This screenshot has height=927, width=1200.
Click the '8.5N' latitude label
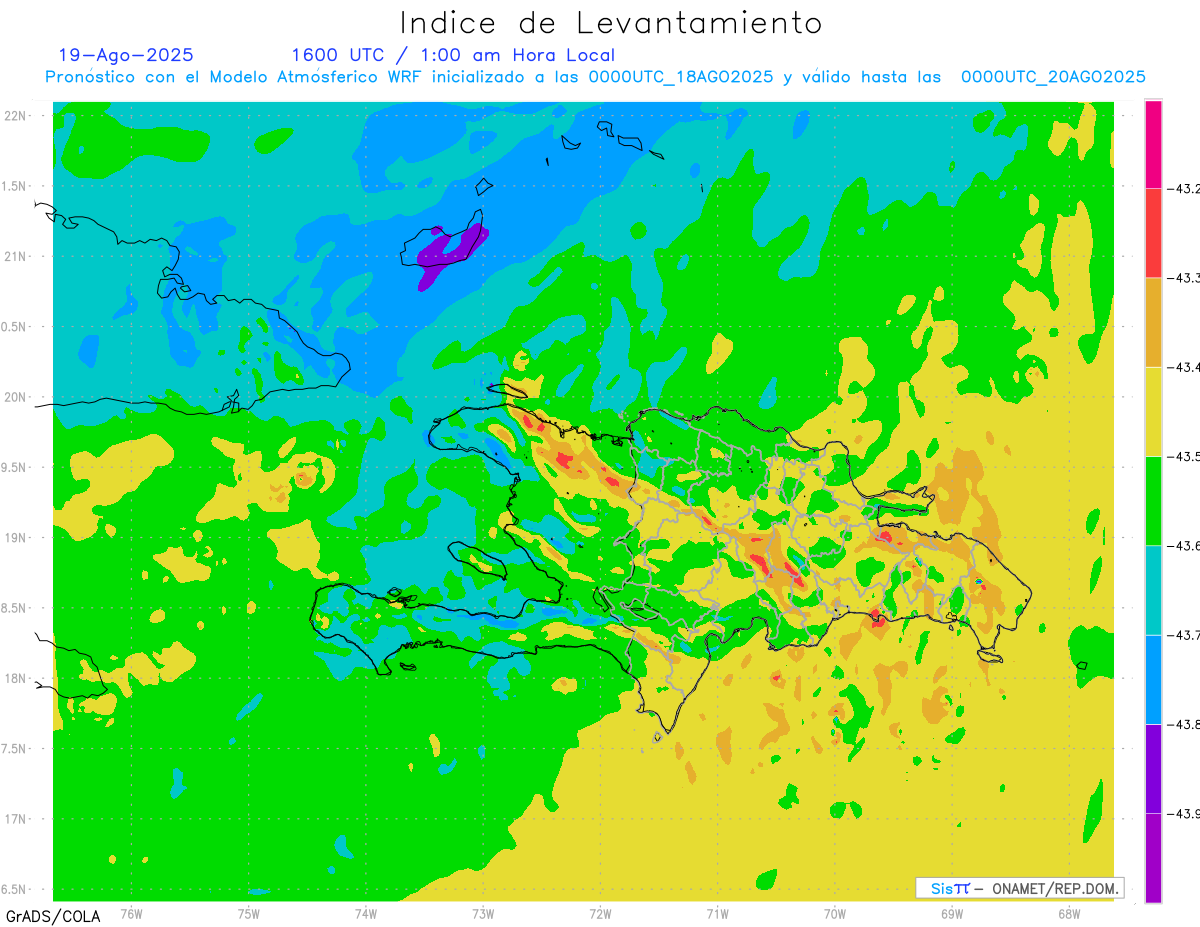click(x=15, y=608)
